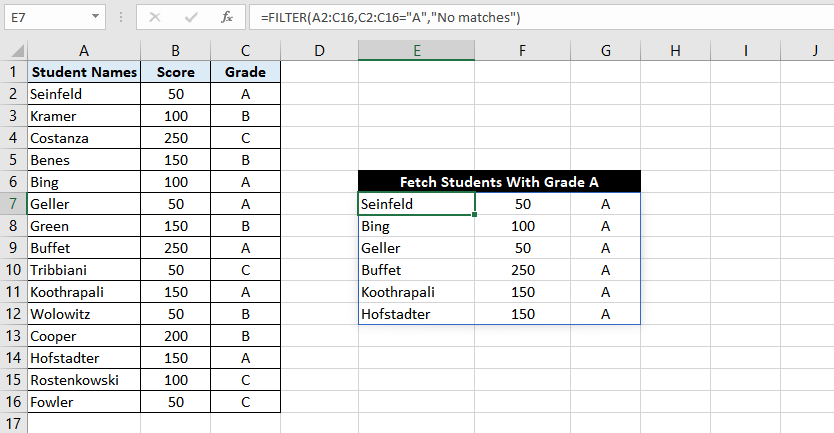Select the Kramer name cell
Image resolution: width=834 pixels, height=433 pixels.
coord(84,116)
